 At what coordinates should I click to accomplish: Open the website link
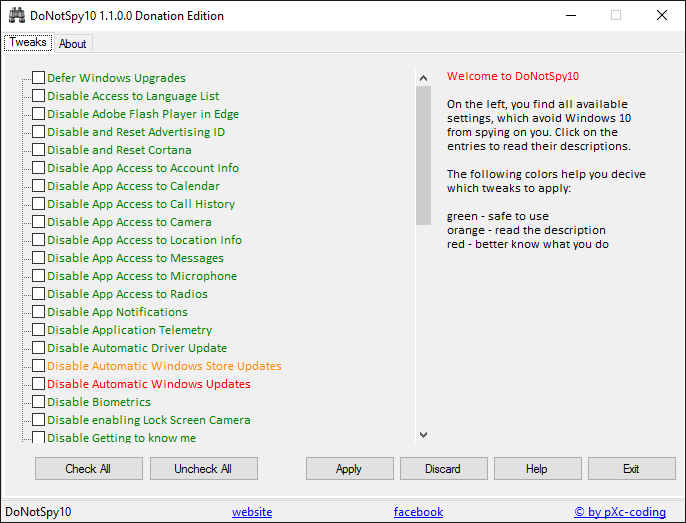(x=252, y=512)
